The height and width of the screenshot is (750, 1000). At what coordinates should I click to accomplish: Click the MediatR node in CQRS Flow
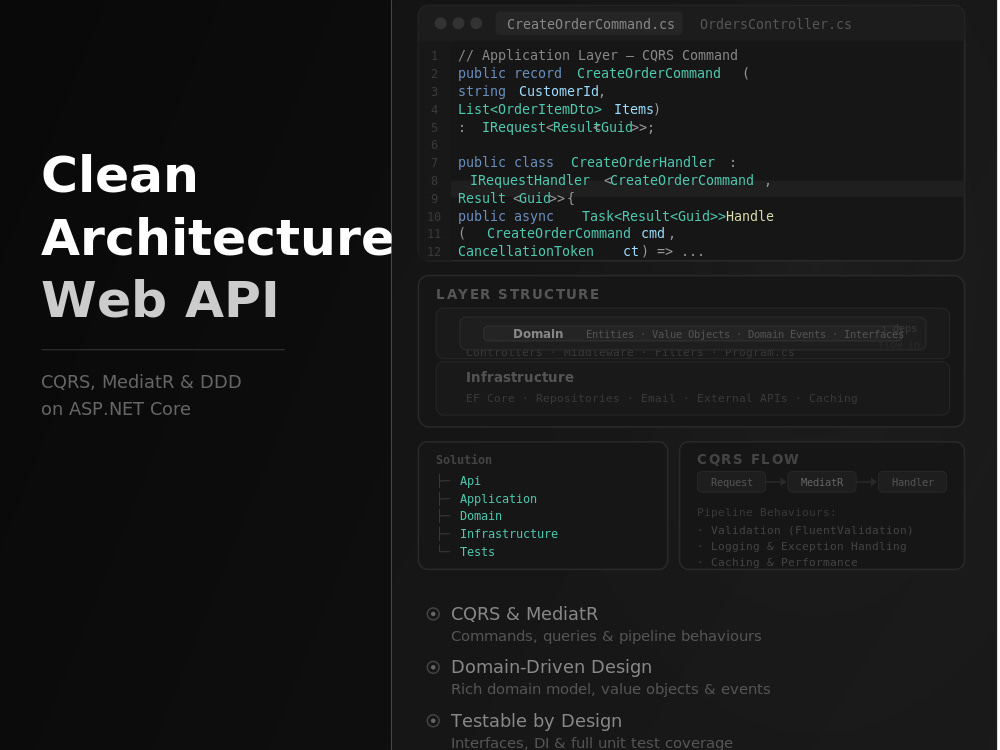pos(821,482)
